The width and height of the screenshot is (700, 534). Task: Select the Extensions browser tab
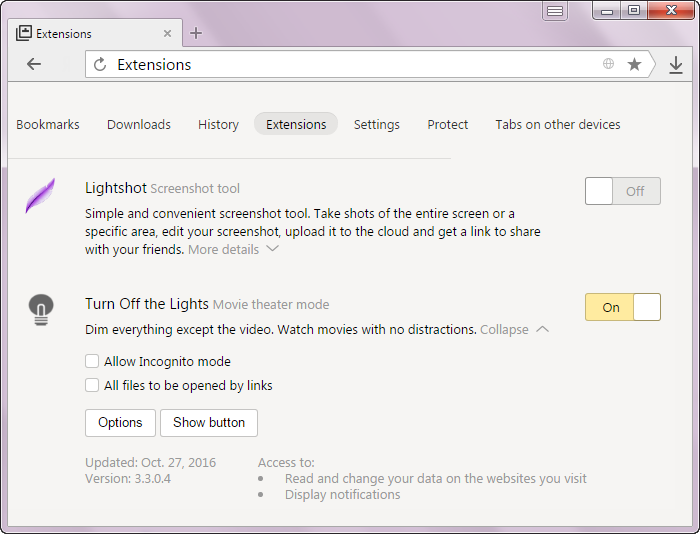(95, 33)
